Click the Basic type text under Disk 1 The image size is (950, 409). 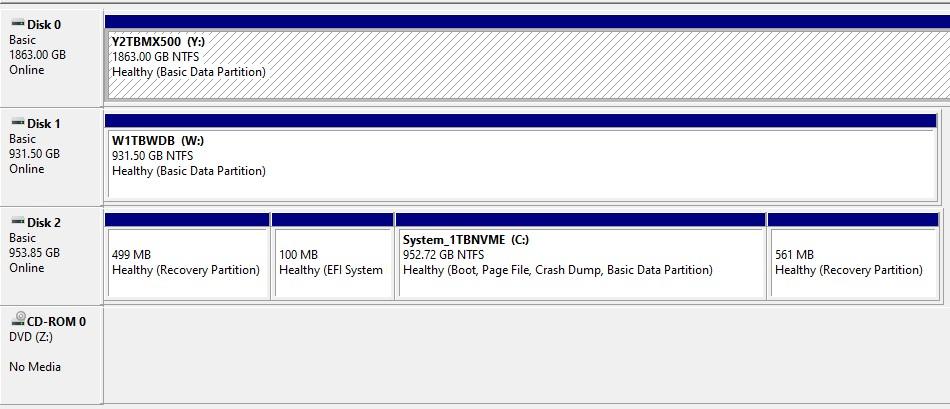tap(22, 139)
